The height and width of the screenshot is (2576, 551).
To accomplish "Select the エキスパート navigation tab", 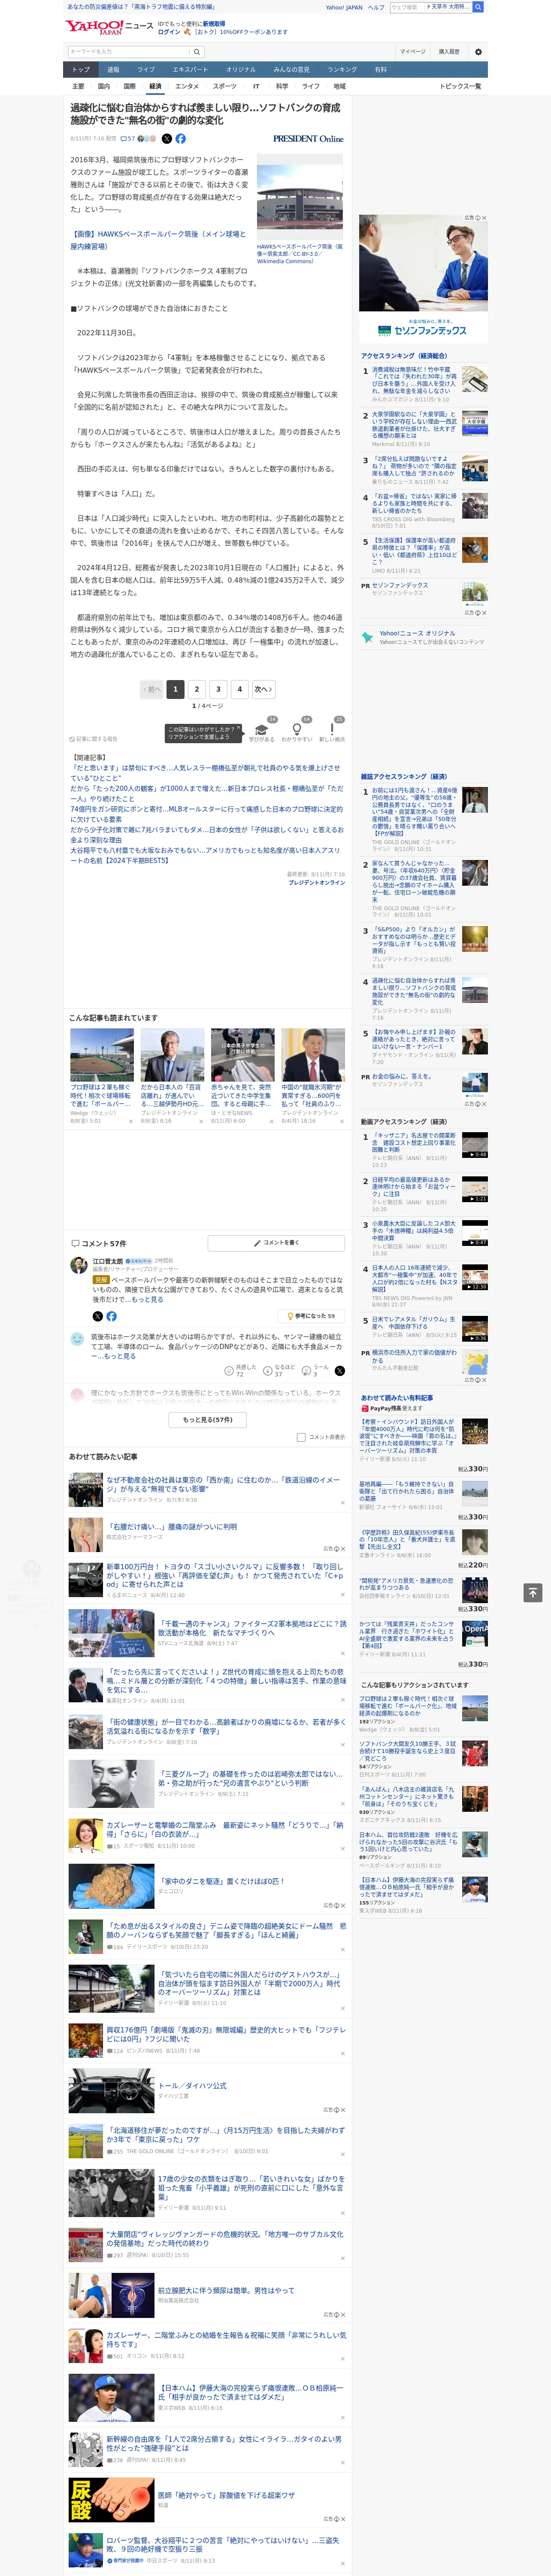I will (190, 70).
